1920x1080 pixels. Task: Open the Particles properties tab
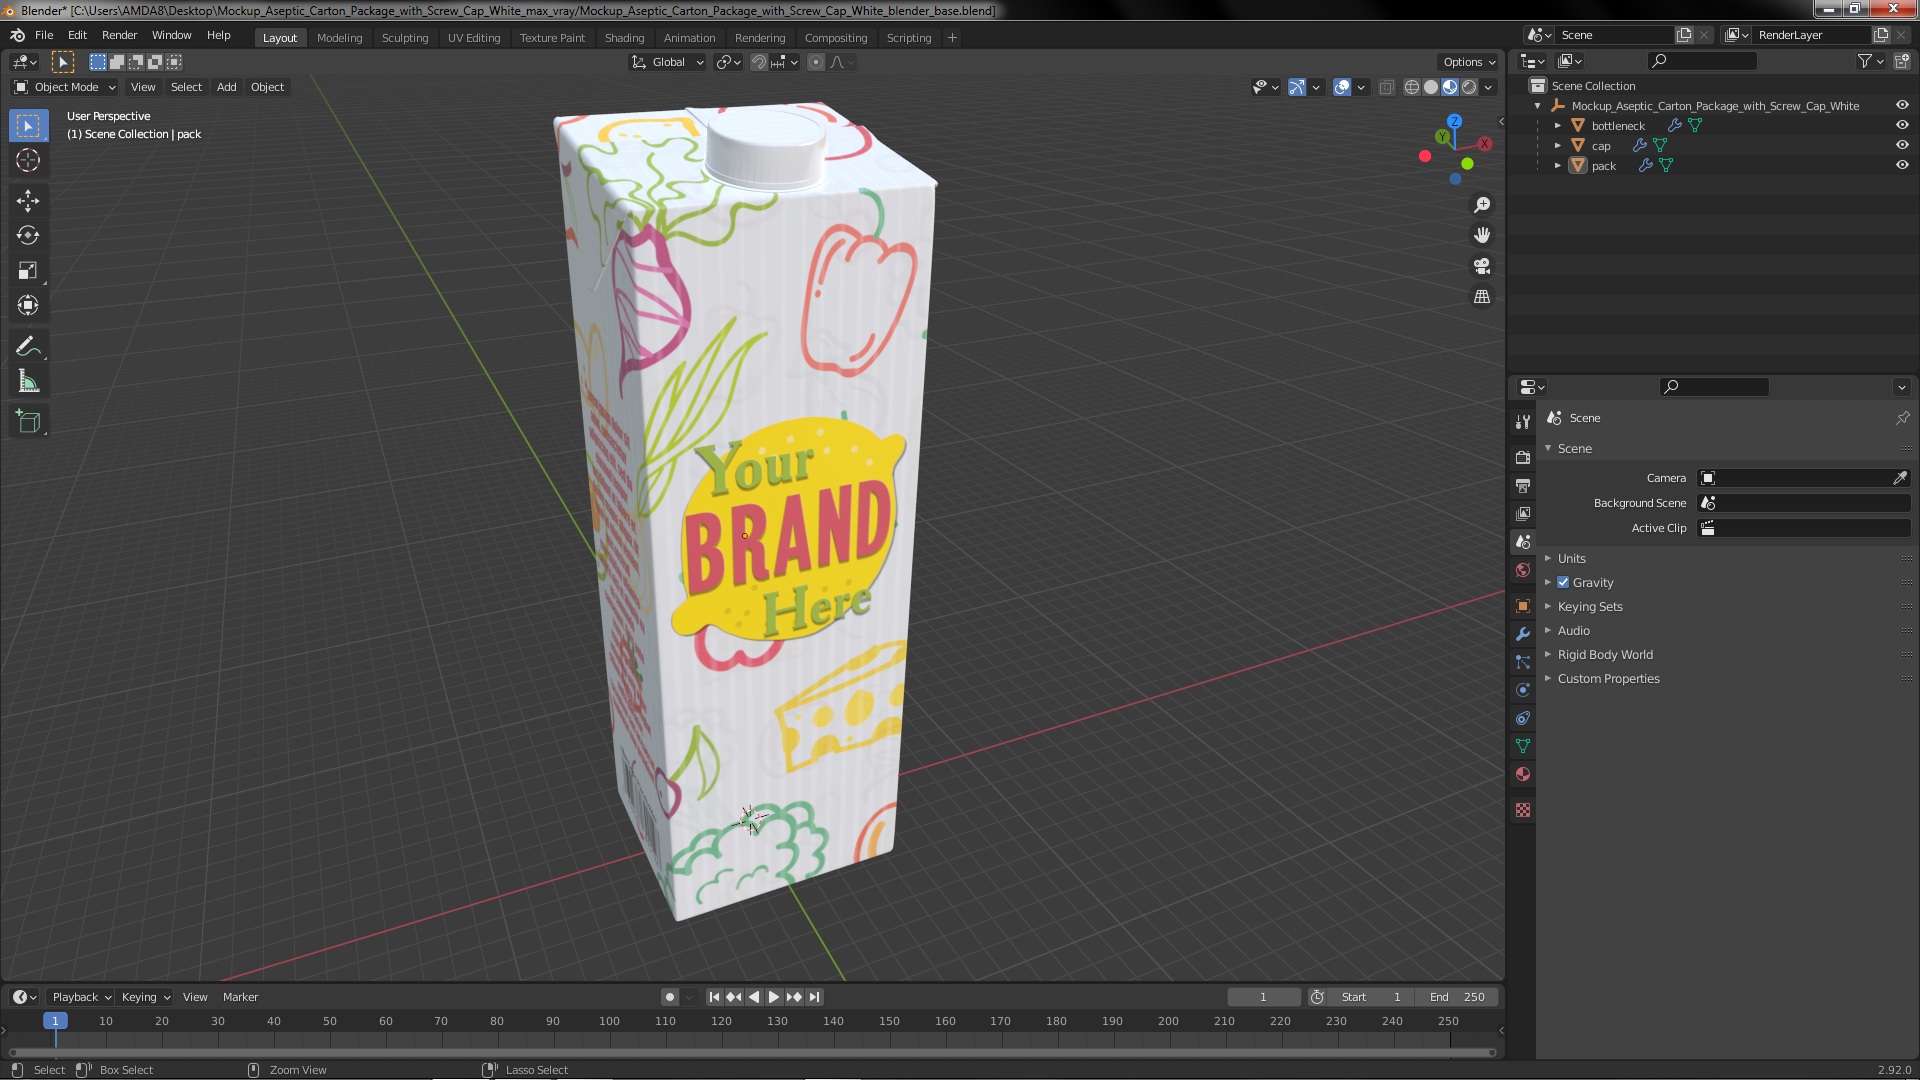coord(1522,662)
